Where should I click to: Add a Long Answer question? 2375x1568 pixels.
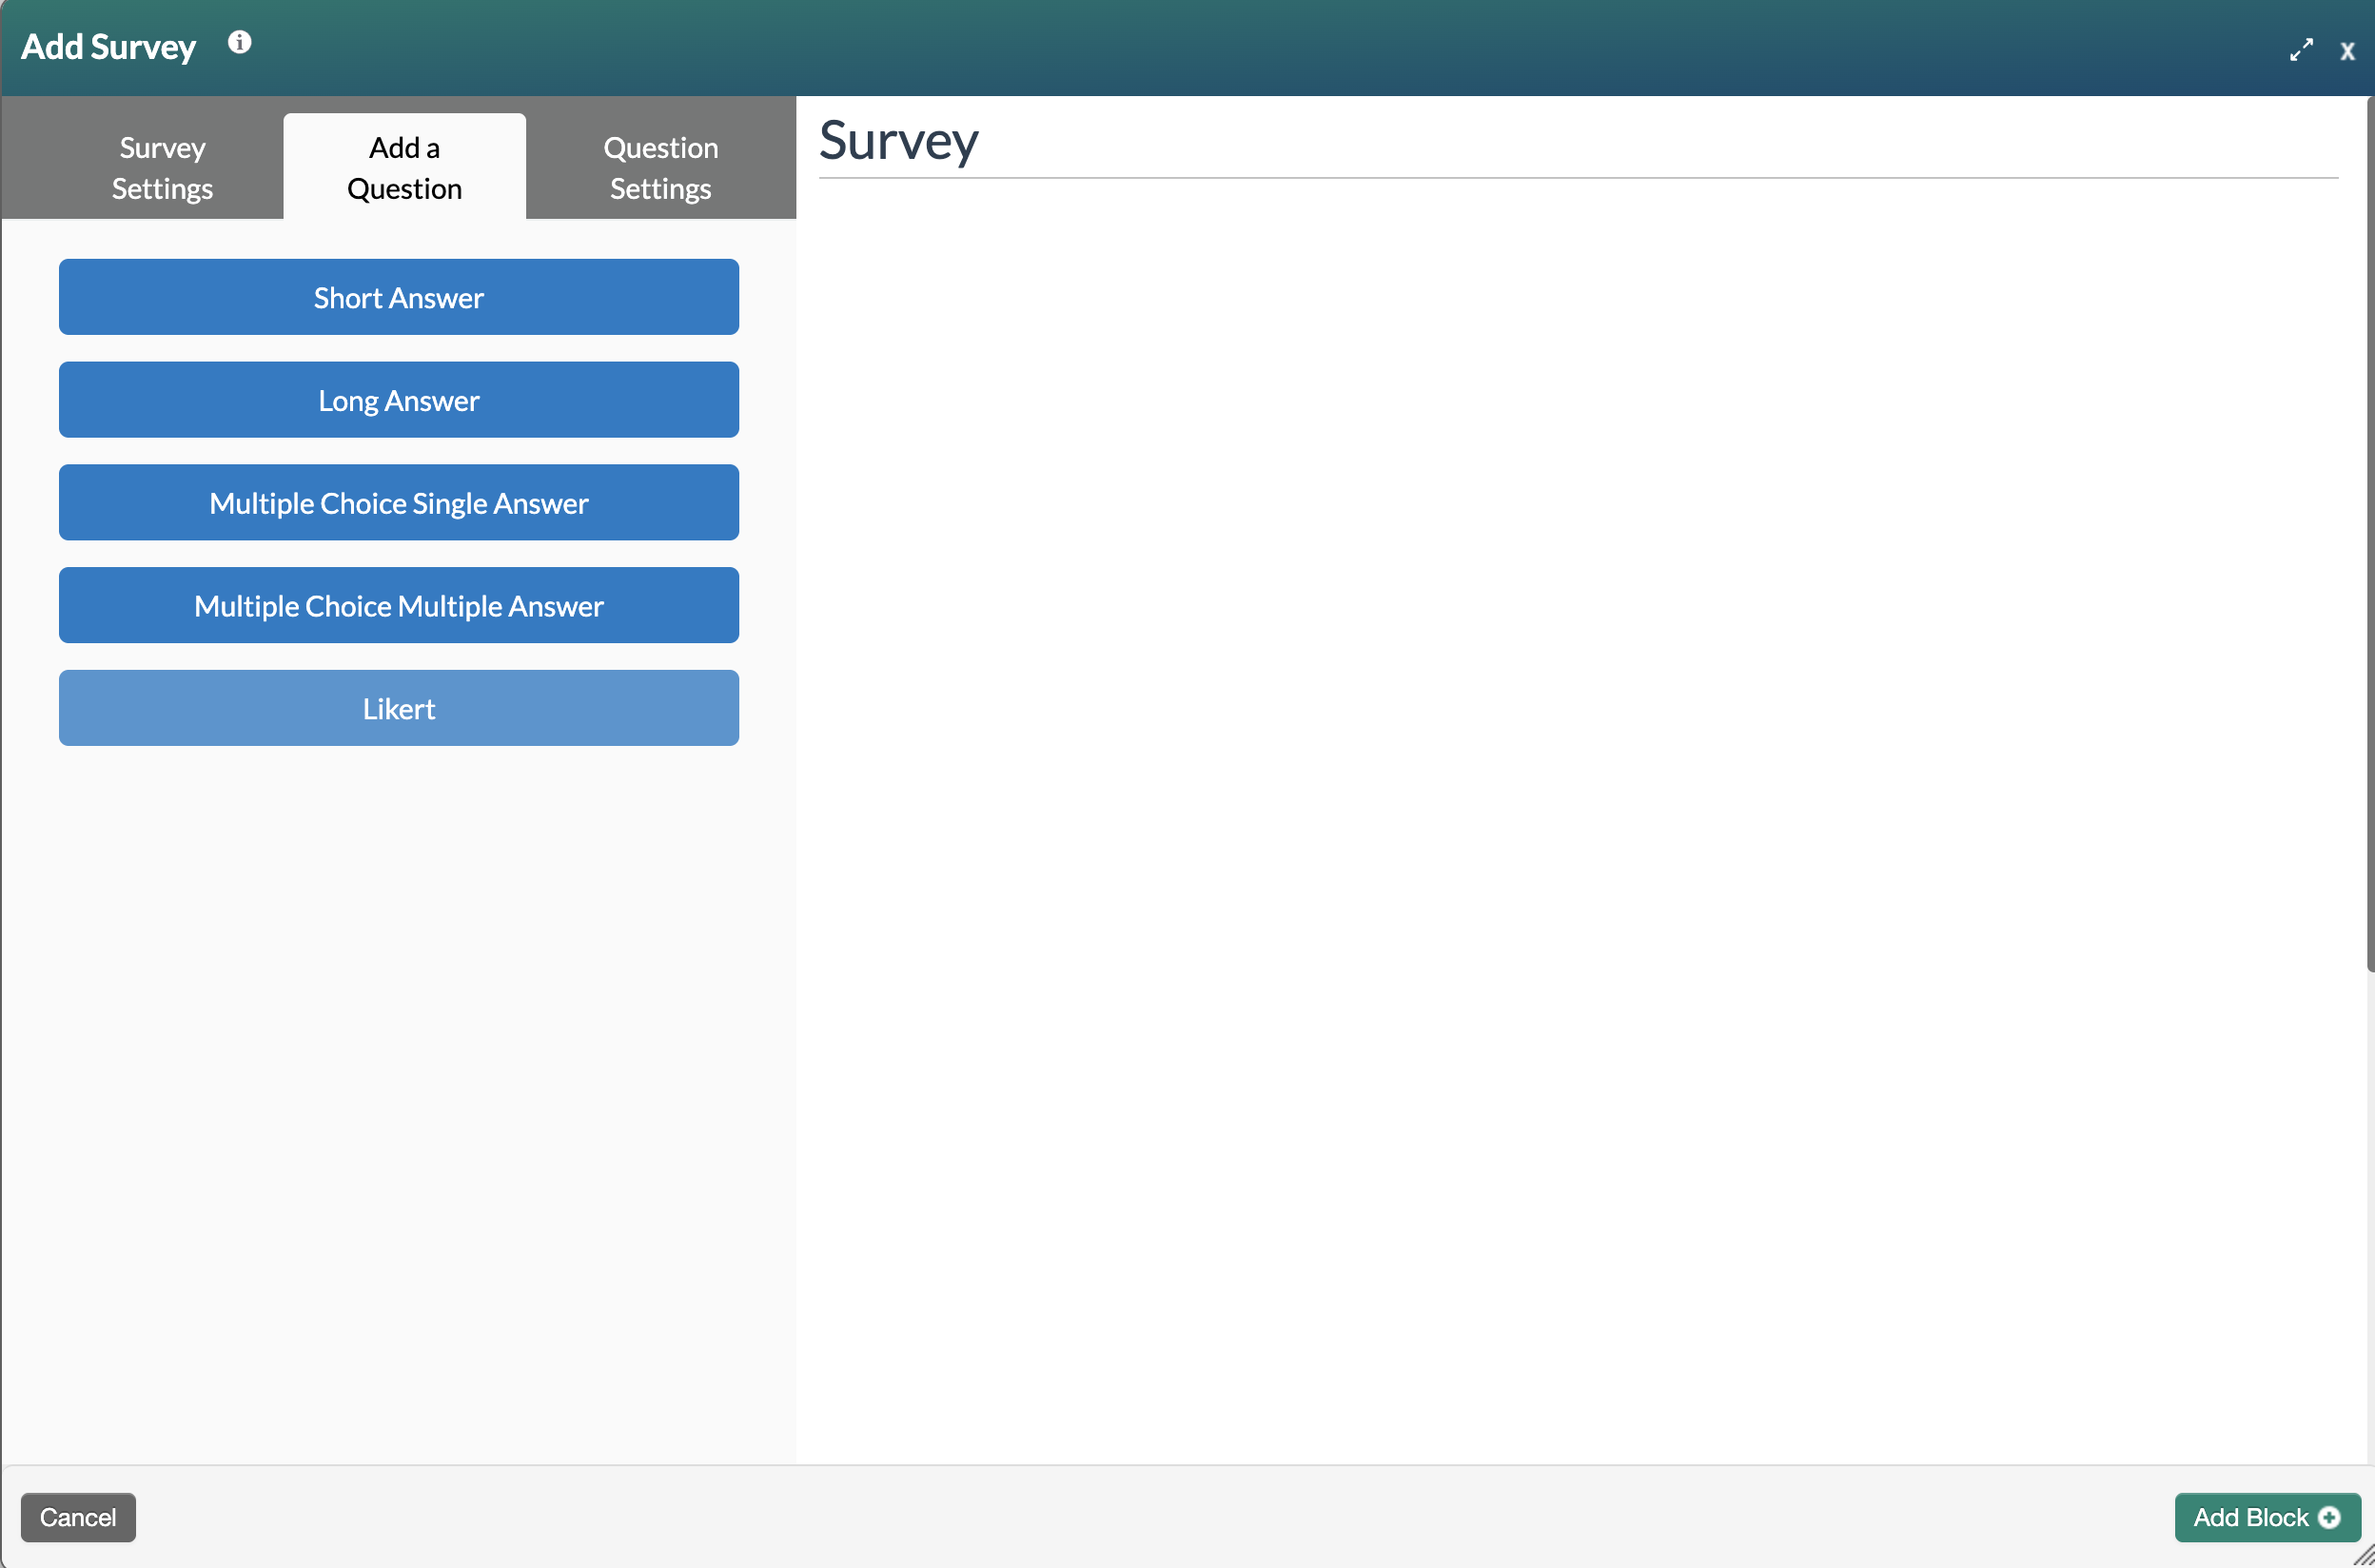click(x=398, y=400)
